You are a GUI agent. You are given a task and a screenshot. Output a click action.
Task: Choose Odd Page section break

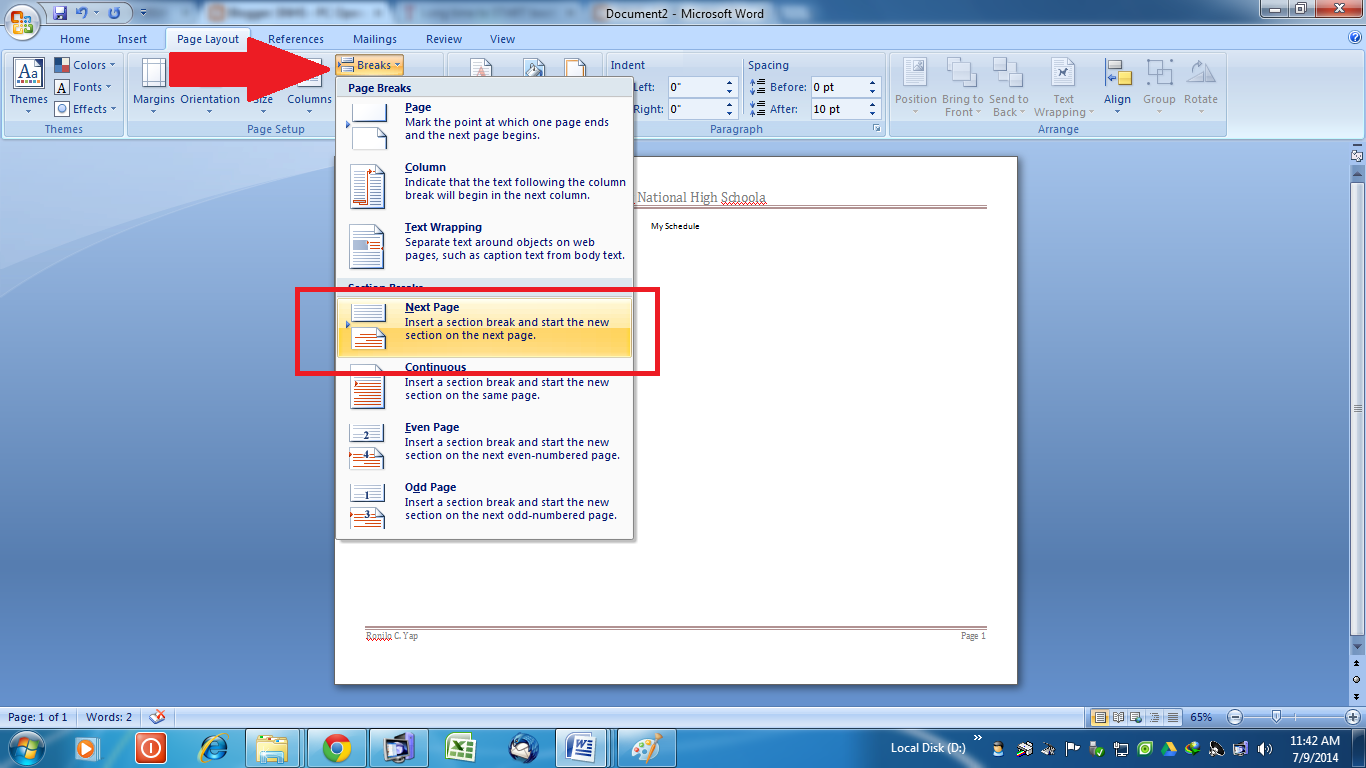click(x=485, y=507)
